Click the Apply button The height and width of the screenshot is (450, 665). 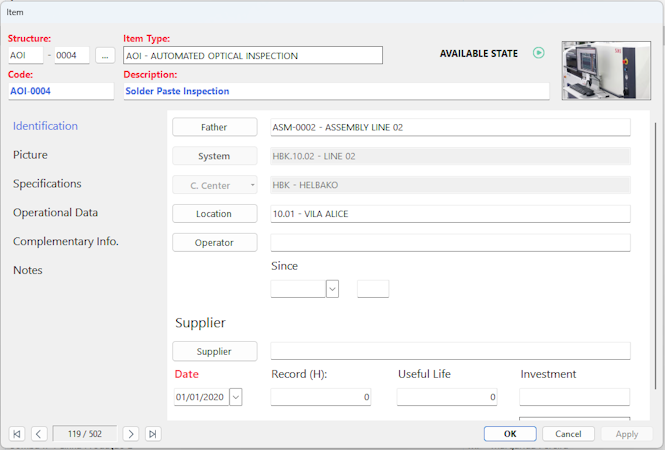pos(627,434)
